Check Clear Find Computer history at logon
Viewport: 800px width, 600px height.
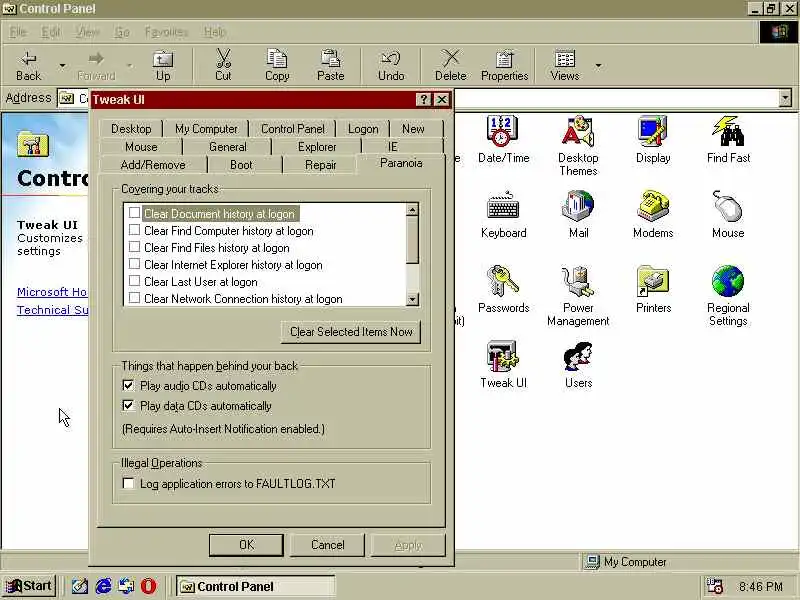134,230
